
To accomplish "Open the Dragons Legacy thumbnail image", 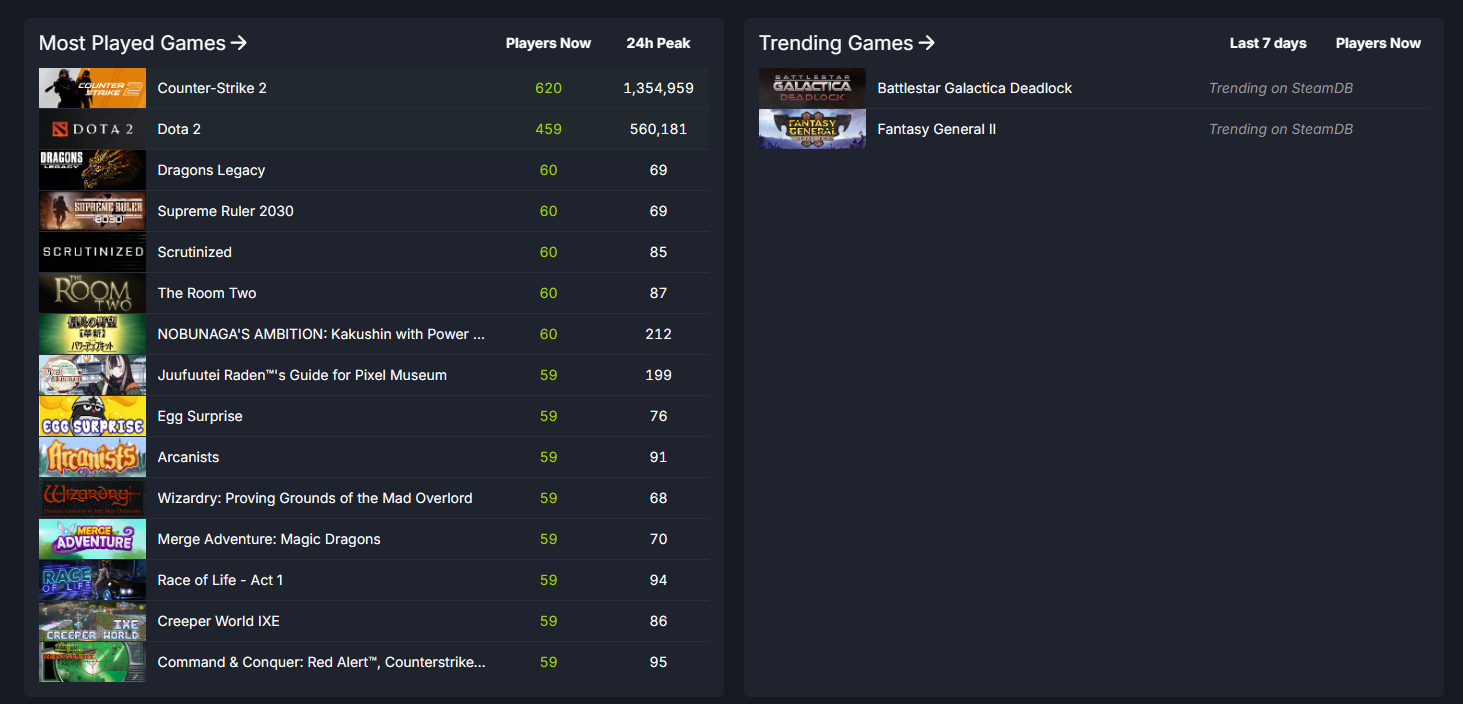I will (x=92, y=170).
